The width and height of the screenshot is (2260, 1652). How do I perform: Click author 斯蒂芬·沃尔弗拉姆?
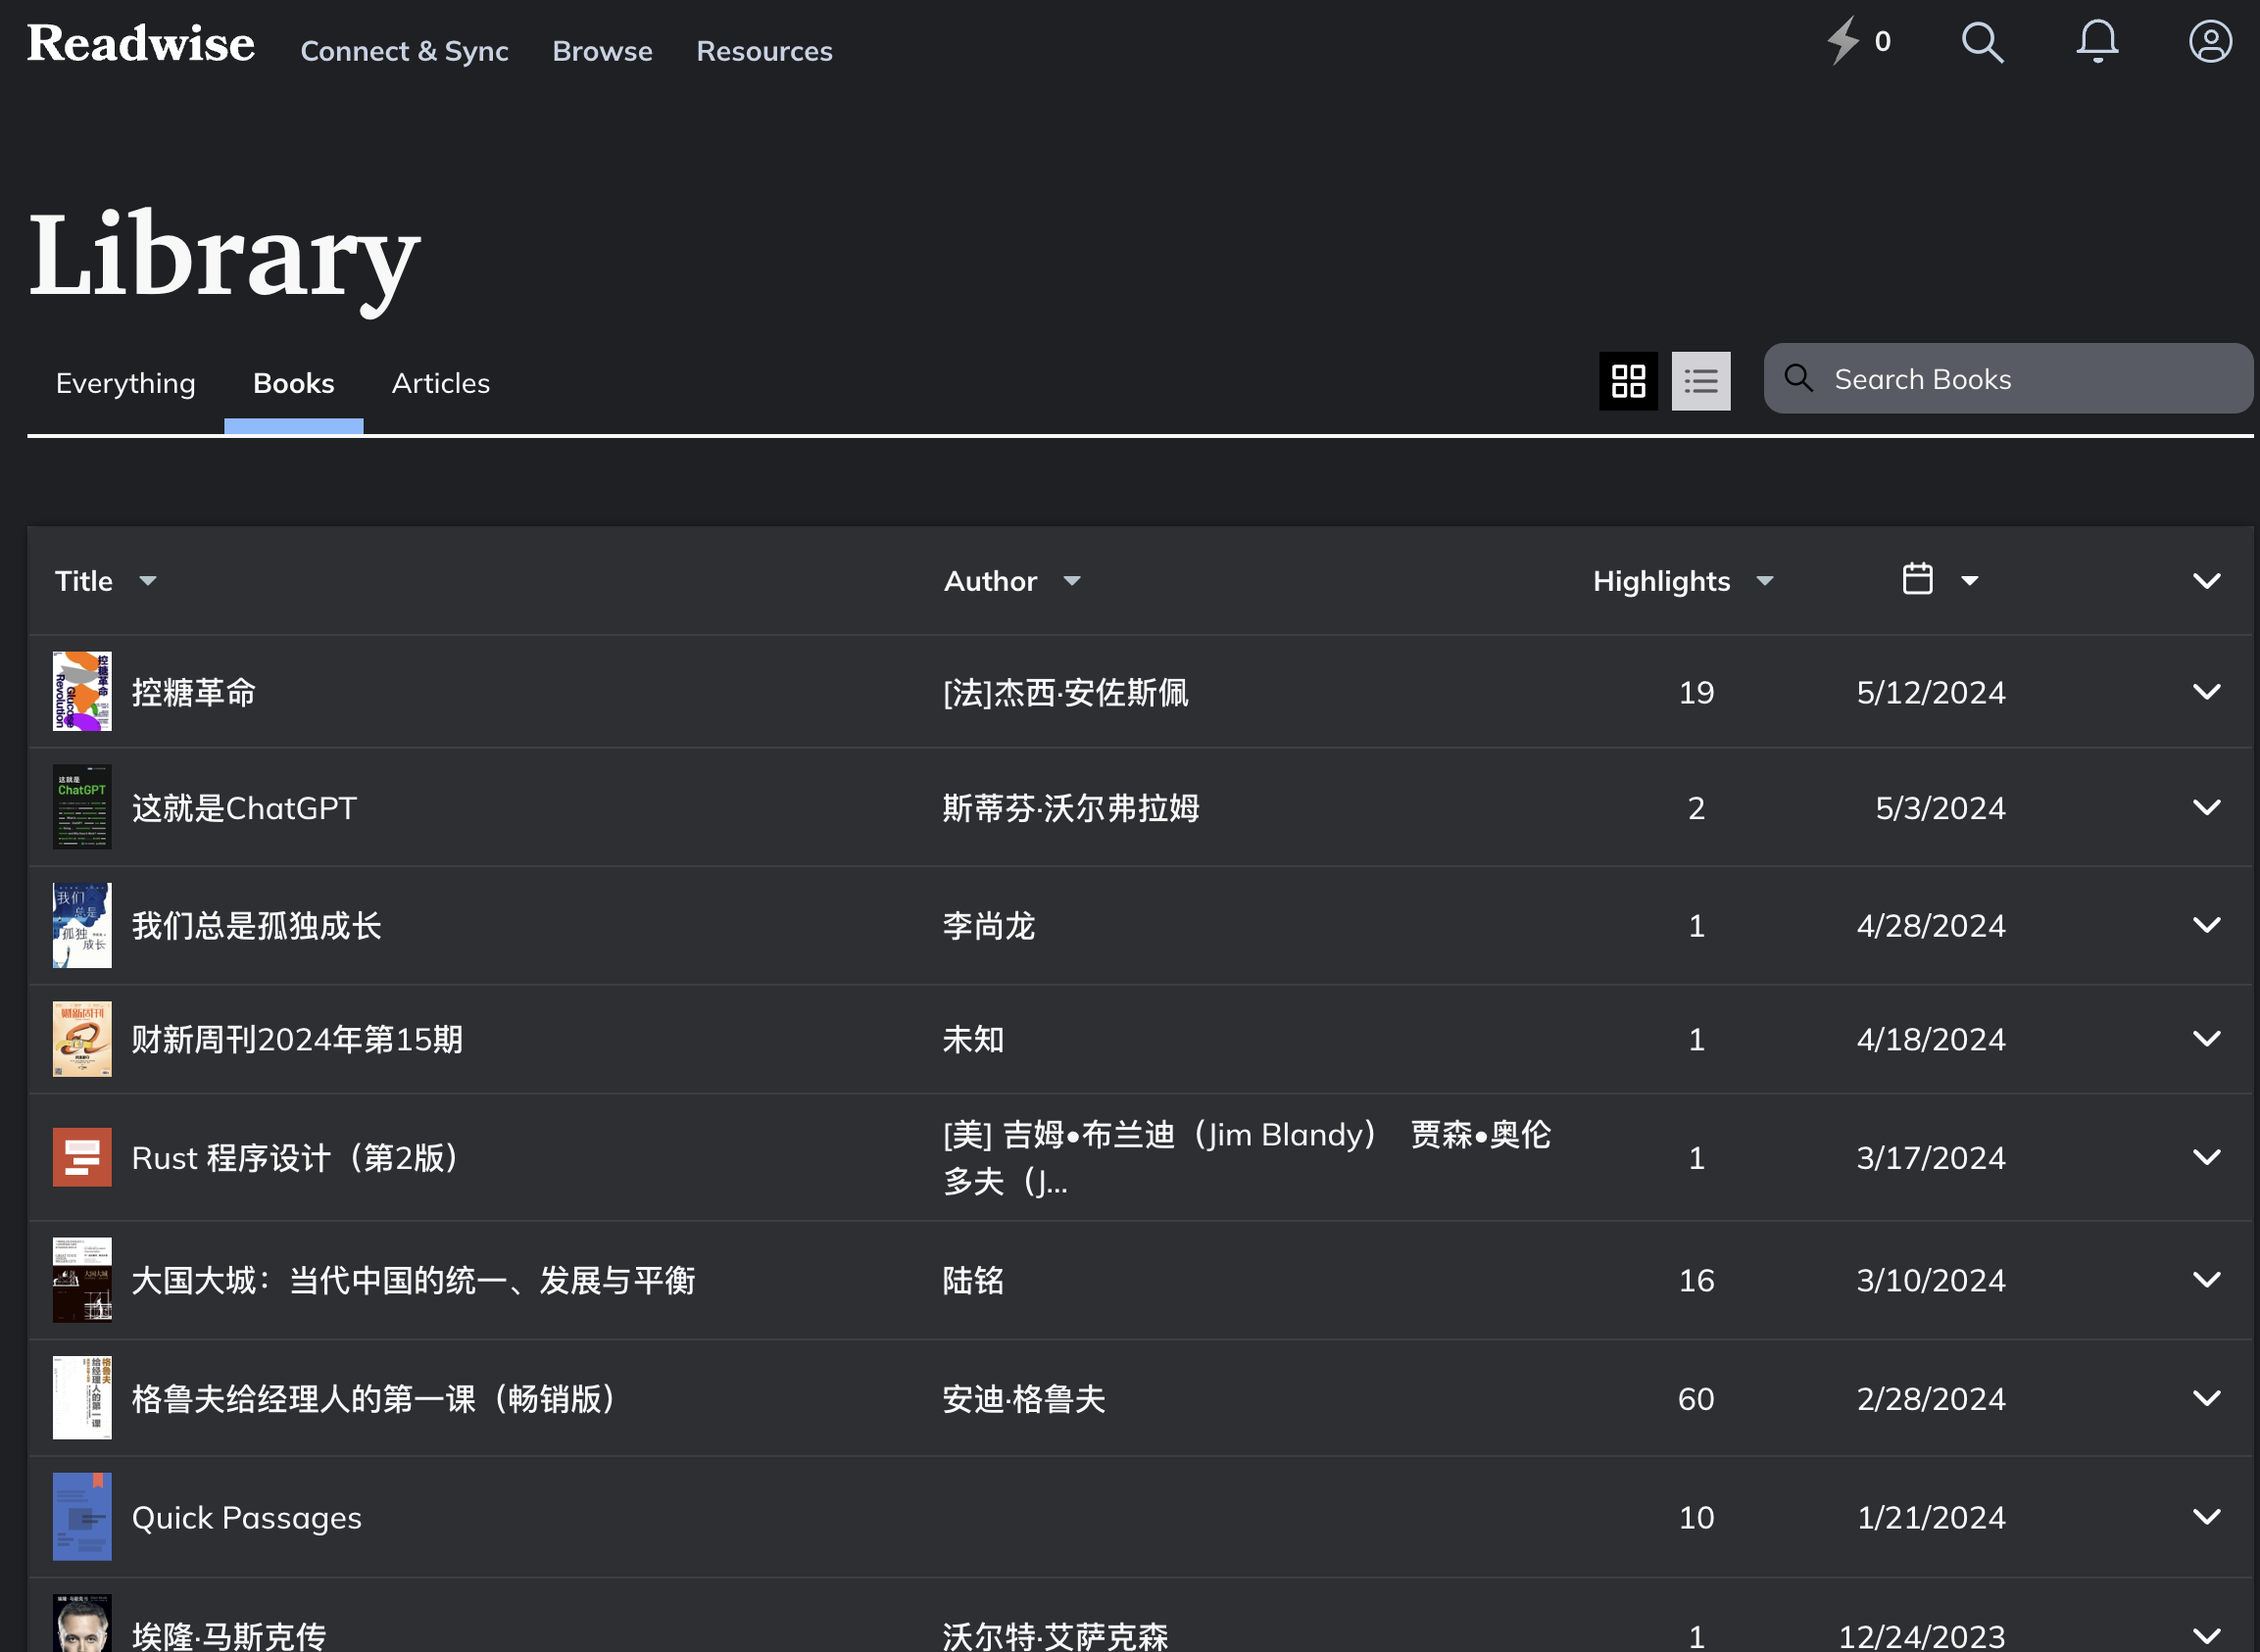pos(1071,808)
